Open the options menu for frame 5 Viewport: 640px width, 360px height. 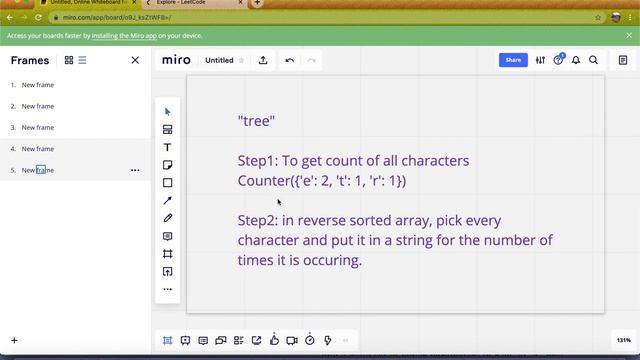coord(135,170)
